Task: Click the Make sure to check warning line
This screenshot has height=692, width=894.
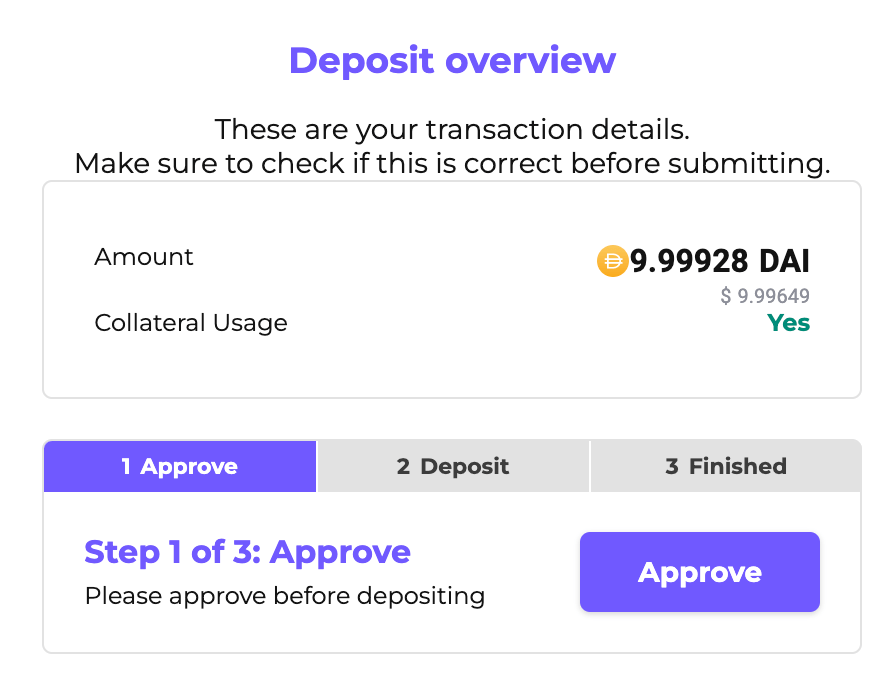Action: pyautogui.click(x=452, y=164)
